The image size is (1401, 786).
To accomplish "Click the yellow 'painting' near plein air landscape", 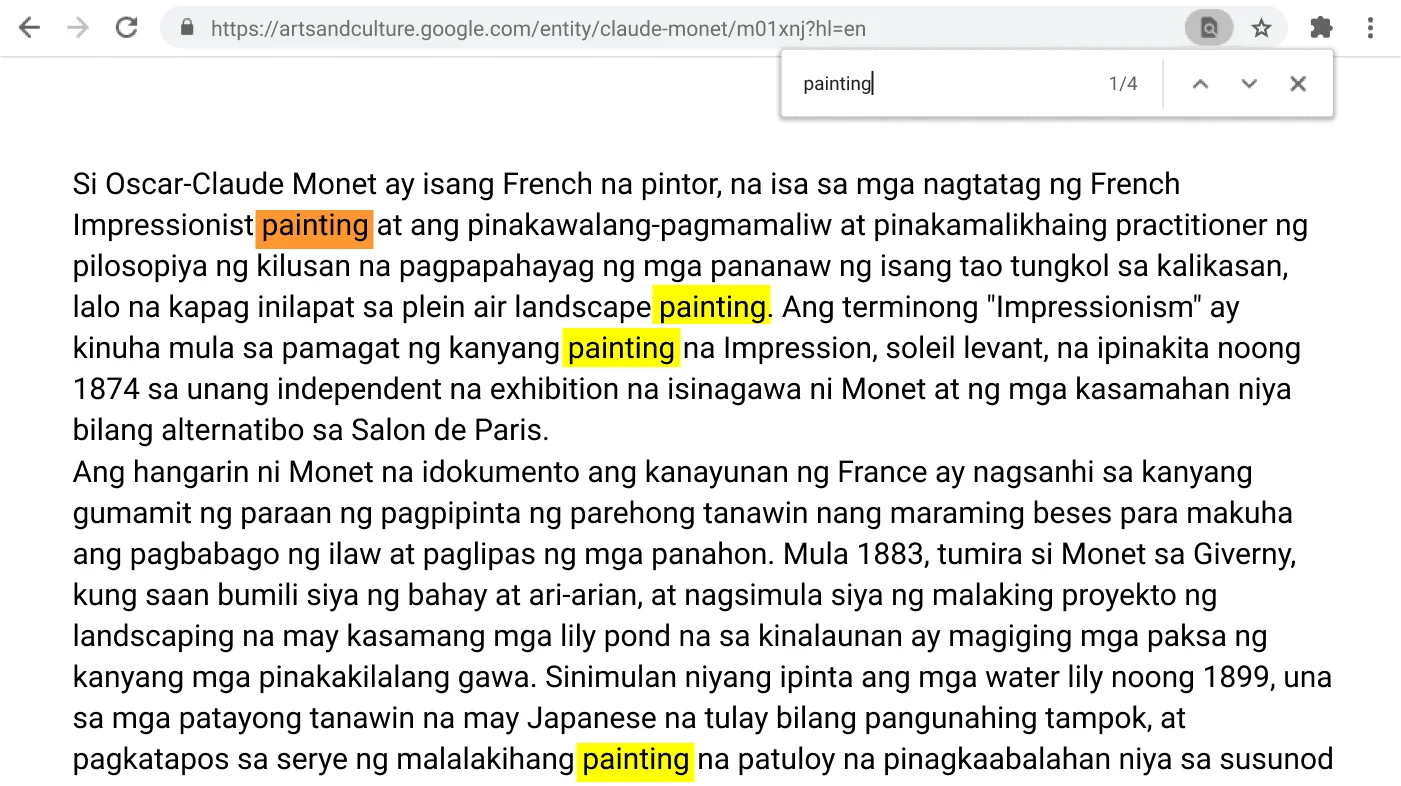I will click(x=711, y=307).
